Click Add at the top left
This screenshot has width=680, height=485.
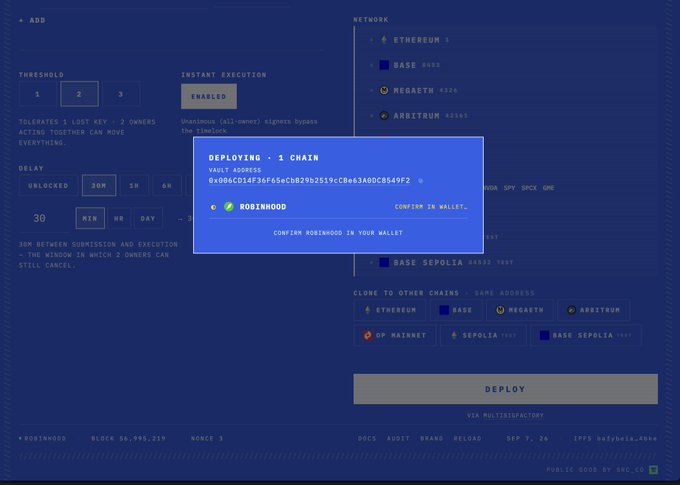(x=33, y=20)
